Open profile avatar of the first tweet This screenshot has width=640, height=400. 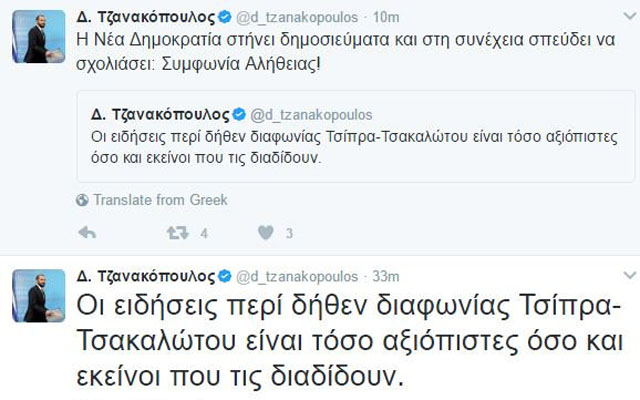38,37
